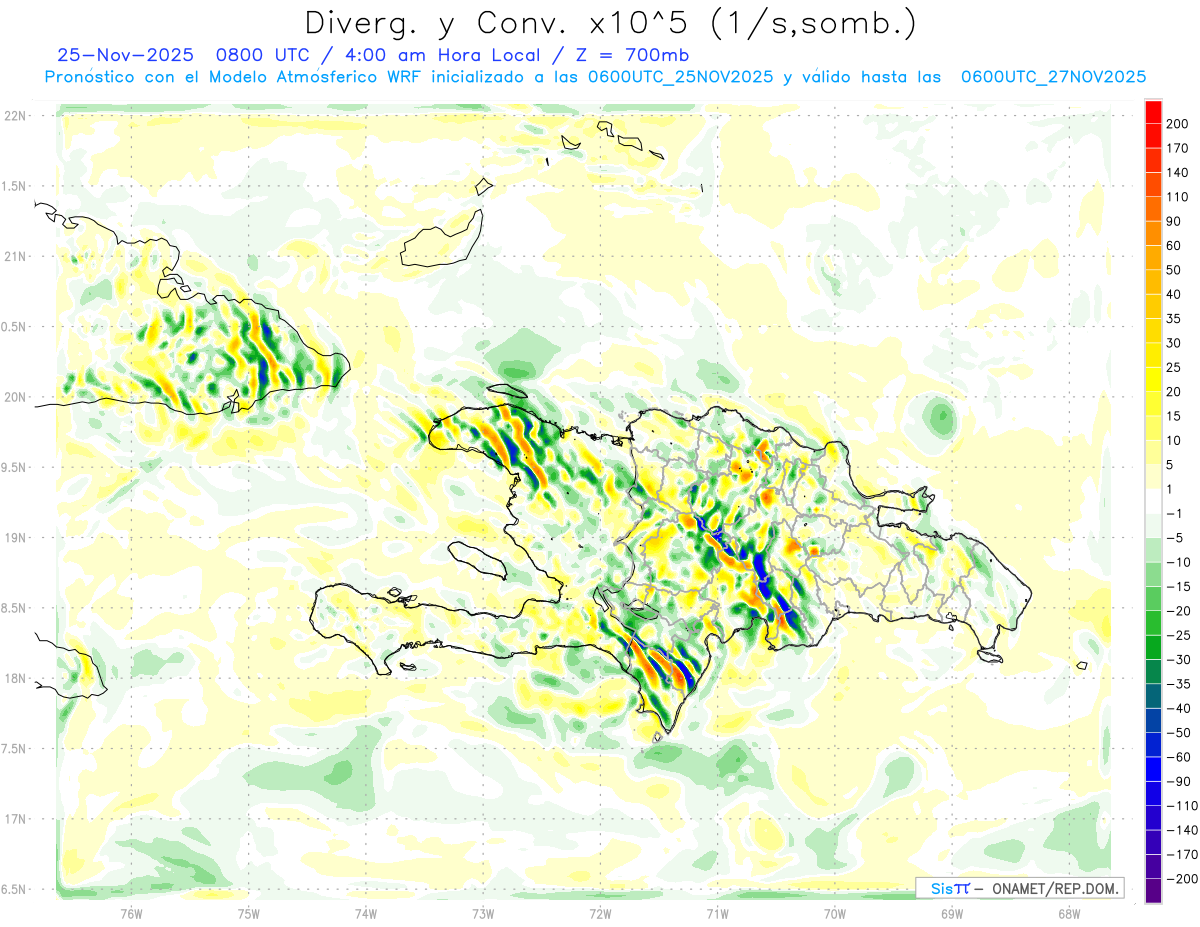Screen dimensions: 1200x927
Task: Click the "-40" value on the color scale
Action: 1179,709
